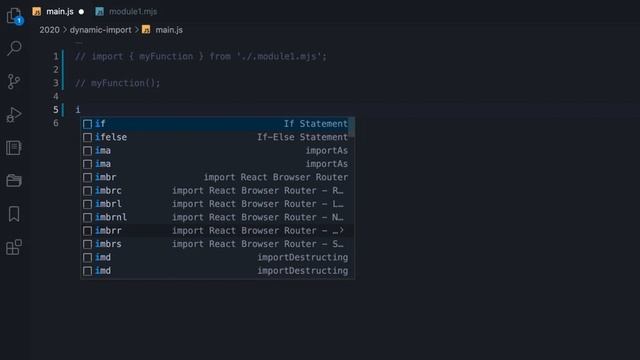
Task: Open the notebook-style panel icon in activity bar
Action: [14, 148]
